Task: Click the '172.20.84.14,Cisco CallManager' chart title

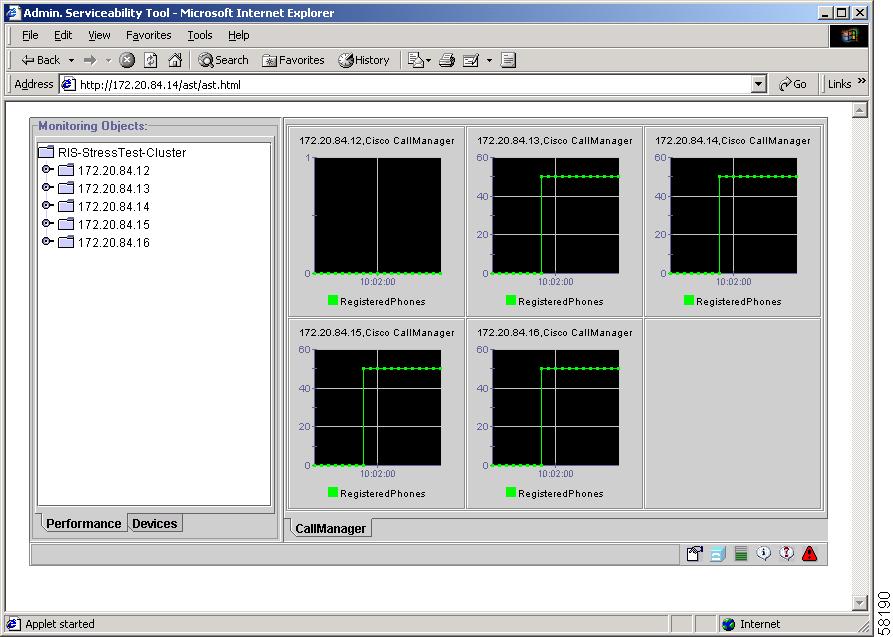Action: pyautogui.click(x=733, y=141)
